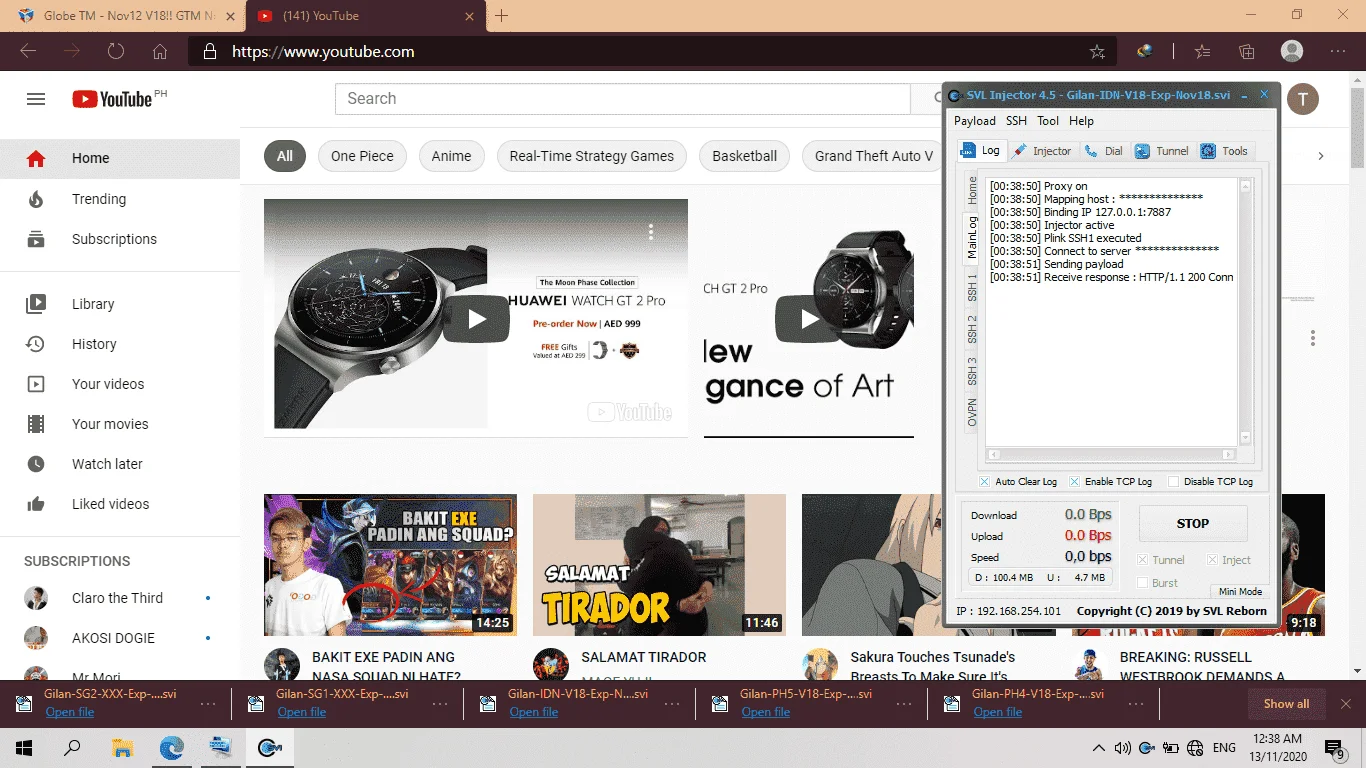Open SVL Injector taskbar icon

[270, 747]
